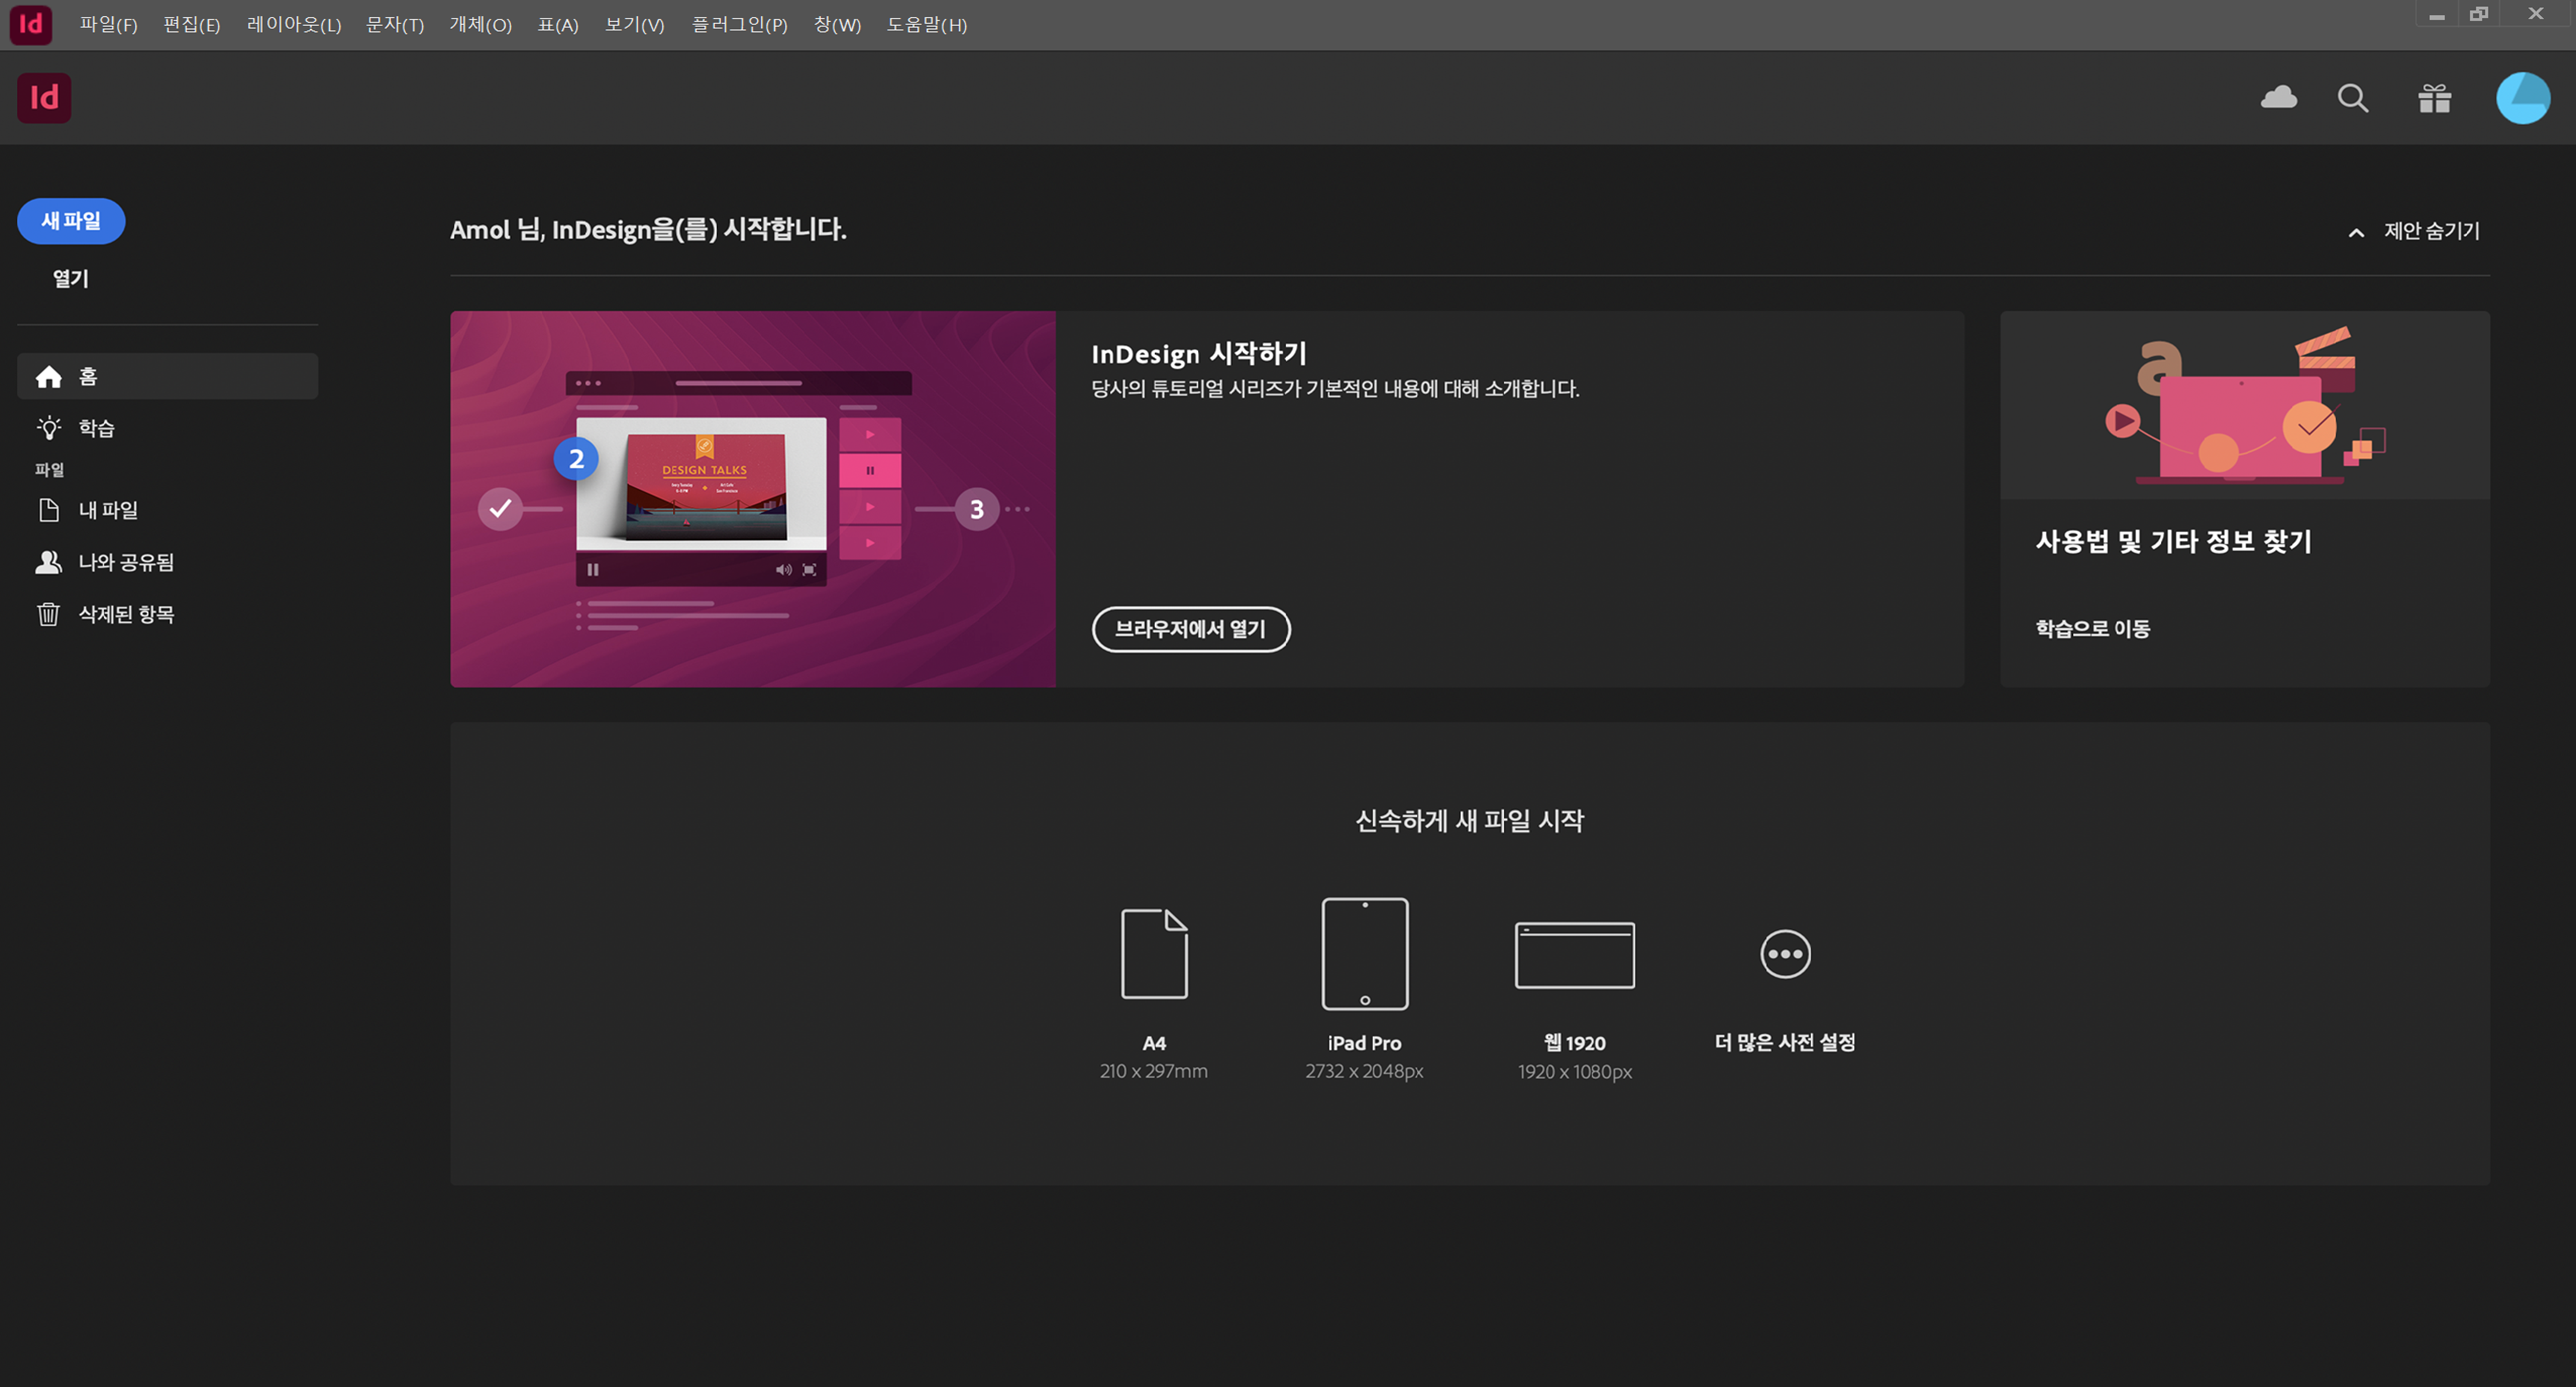Image resolution: width=2576 pixels, height=1387 pixels.
Task: Open 학습 from the sidebar
Action: click(x=96, y=427)
